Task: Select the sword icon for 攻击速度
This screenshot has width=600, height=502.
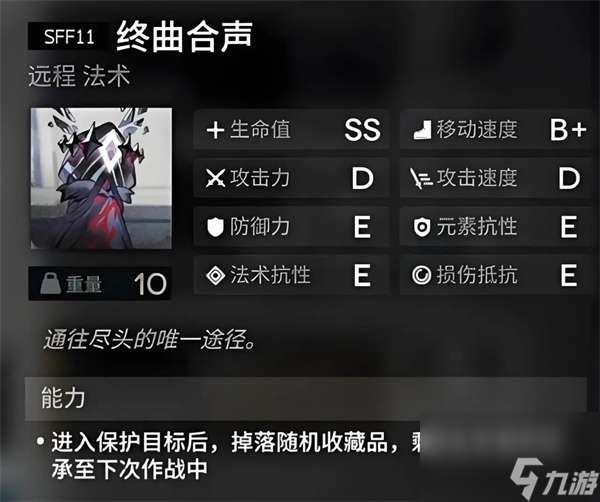Action: [x=421, y=179]
